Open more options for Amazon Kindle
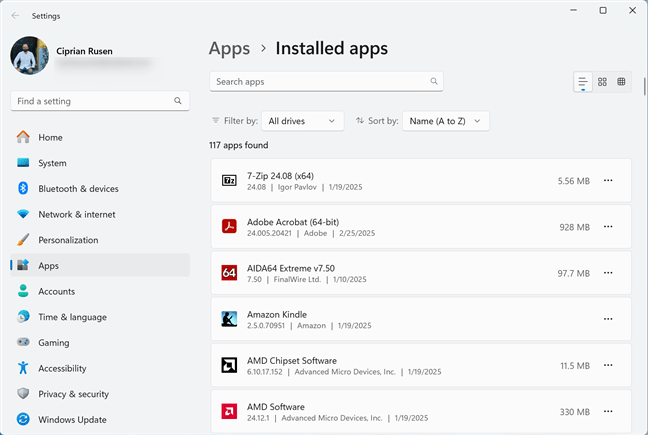This screenshot has width=648, height=435. pos(608,319)
